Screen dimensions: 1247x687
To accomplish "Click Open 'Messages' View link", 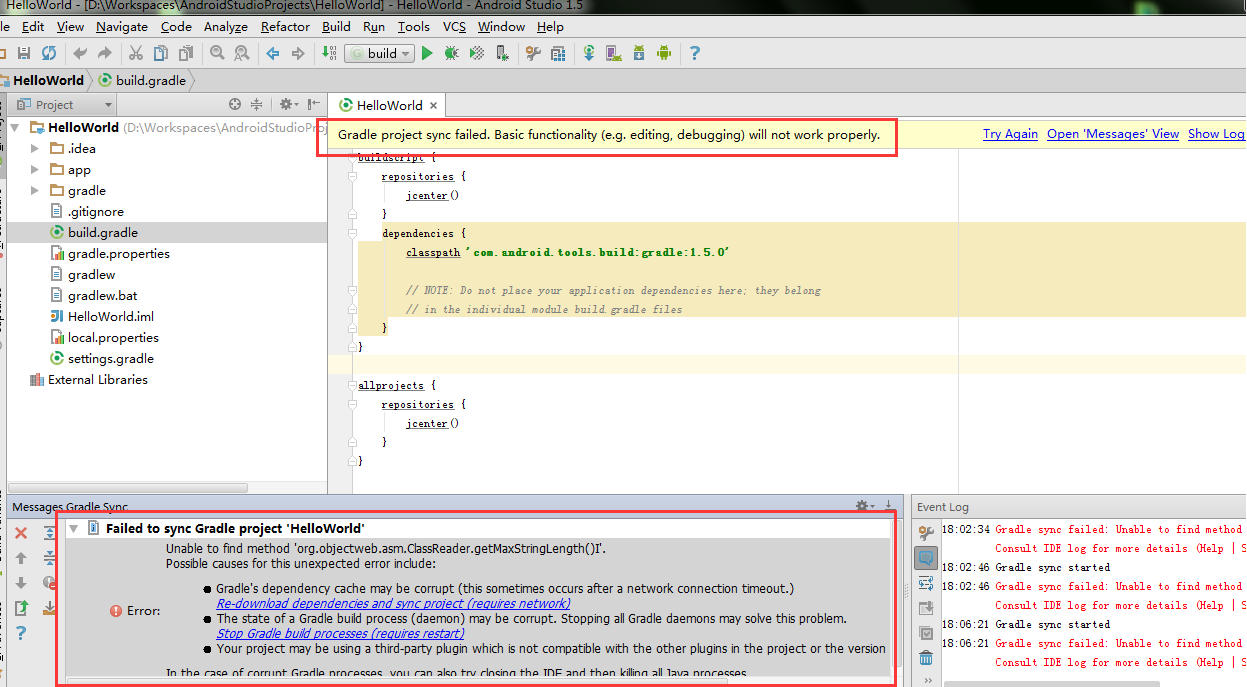I will coord(1113,134).
